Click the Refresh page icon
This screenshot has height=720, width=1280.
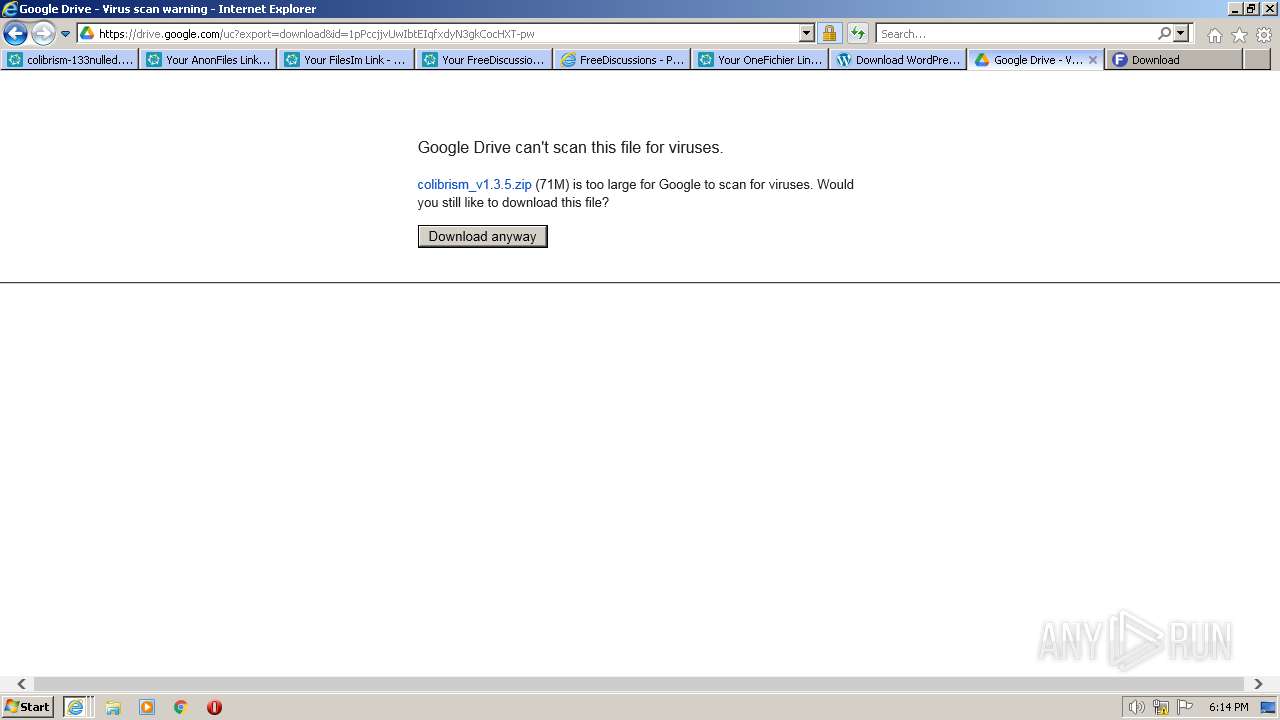[857, 33]
